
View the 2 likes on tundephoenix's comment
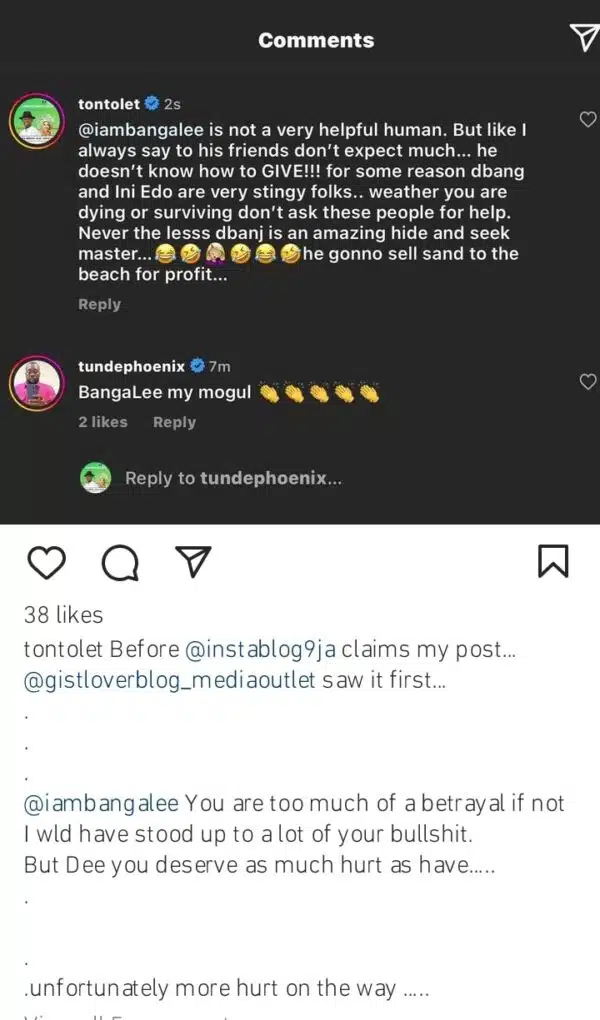click(x=103, y=422)
